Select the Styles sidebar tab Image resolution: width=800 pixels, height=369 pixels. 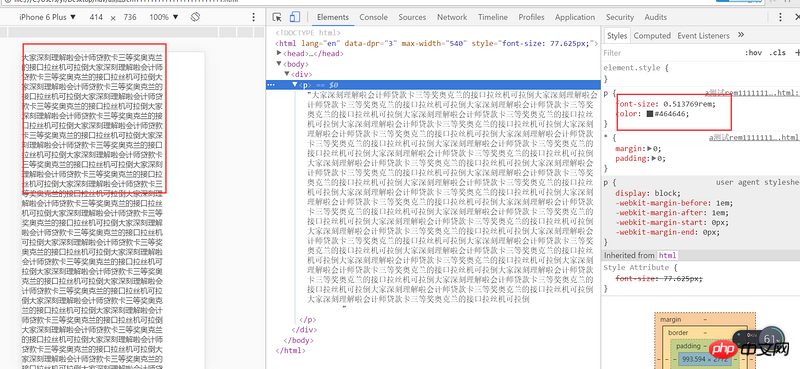pos(617,36)
